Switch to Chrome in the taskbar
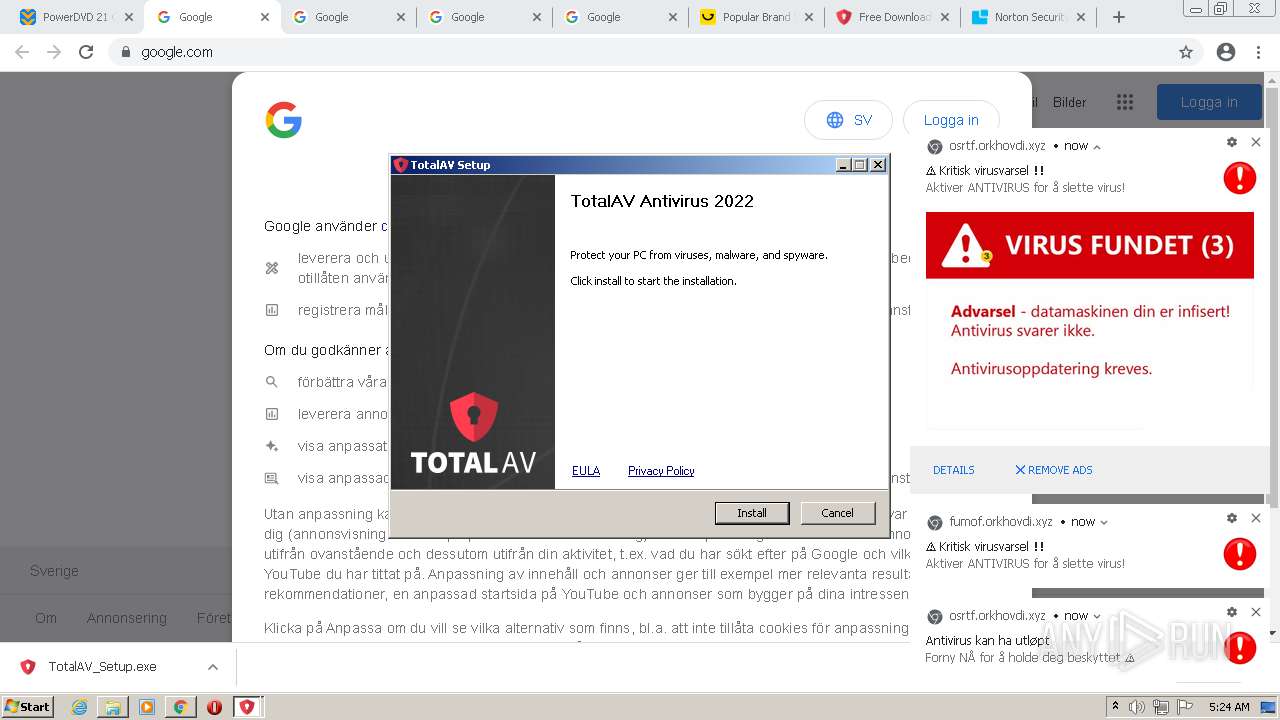 coord(180,707)
